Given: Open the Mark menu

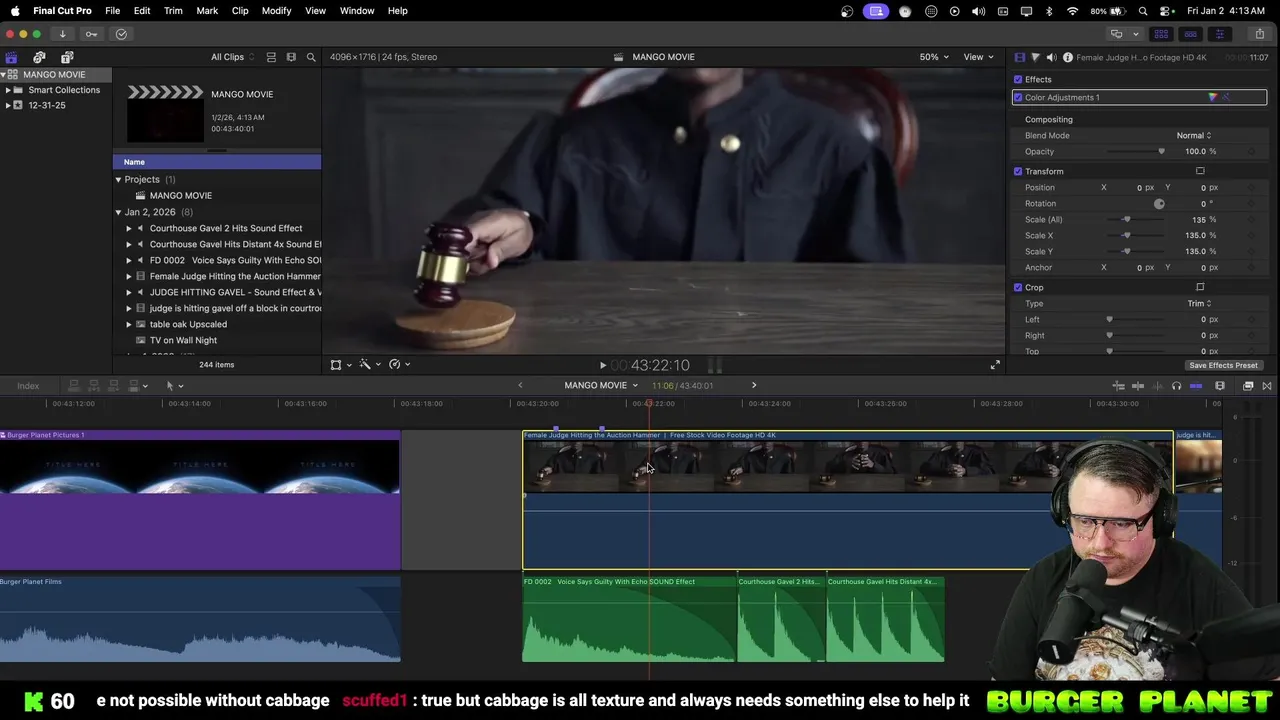Looking at the screenshot, I should tap(207, 11).
